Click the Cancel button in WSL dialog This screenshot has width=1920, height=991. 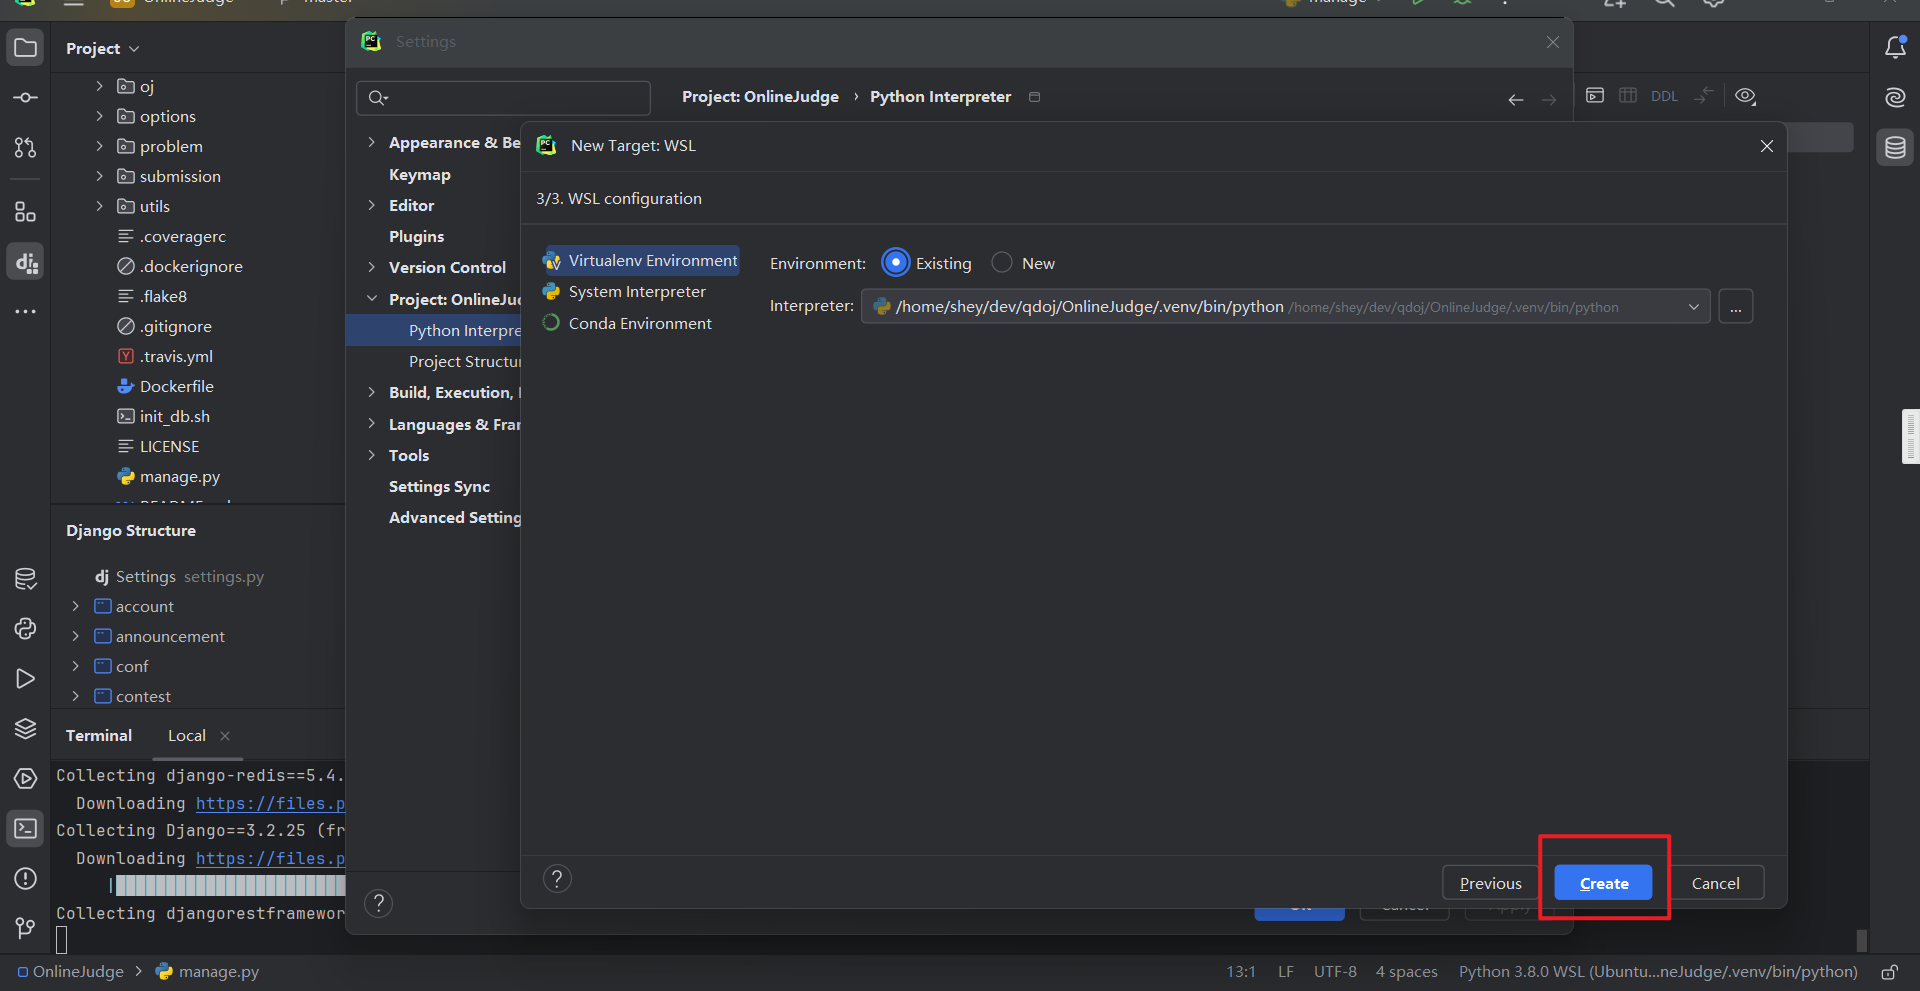(x=1715, y=883)
